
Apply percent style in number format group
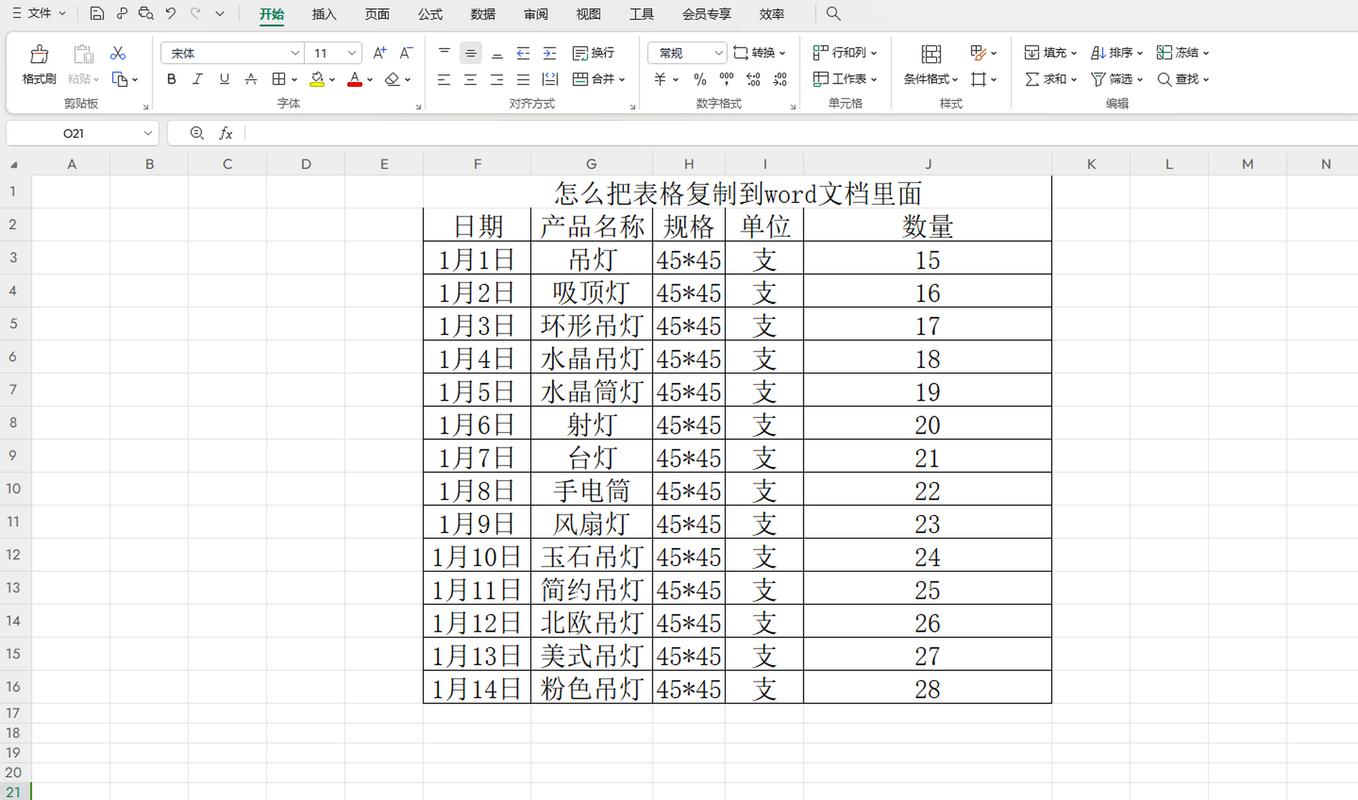[x=699, y=79]
